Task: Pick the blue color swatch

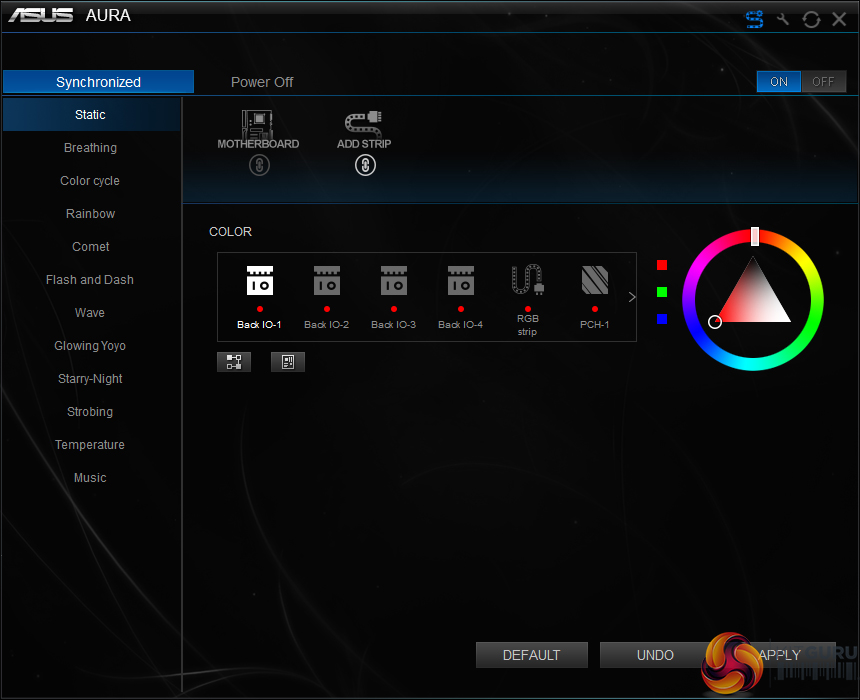Action: pos(662,319)
